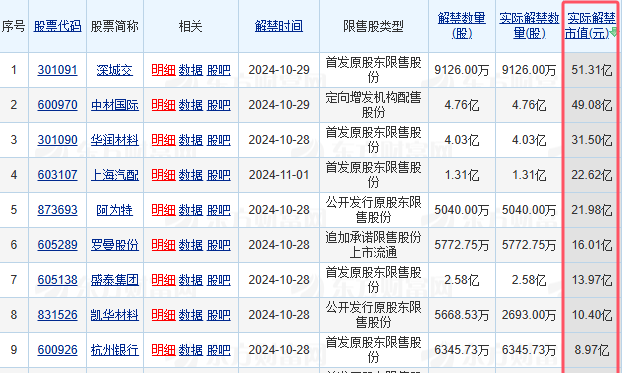Open 明细 link for 深城交 row
622x373 pixels.
[163, 70]
